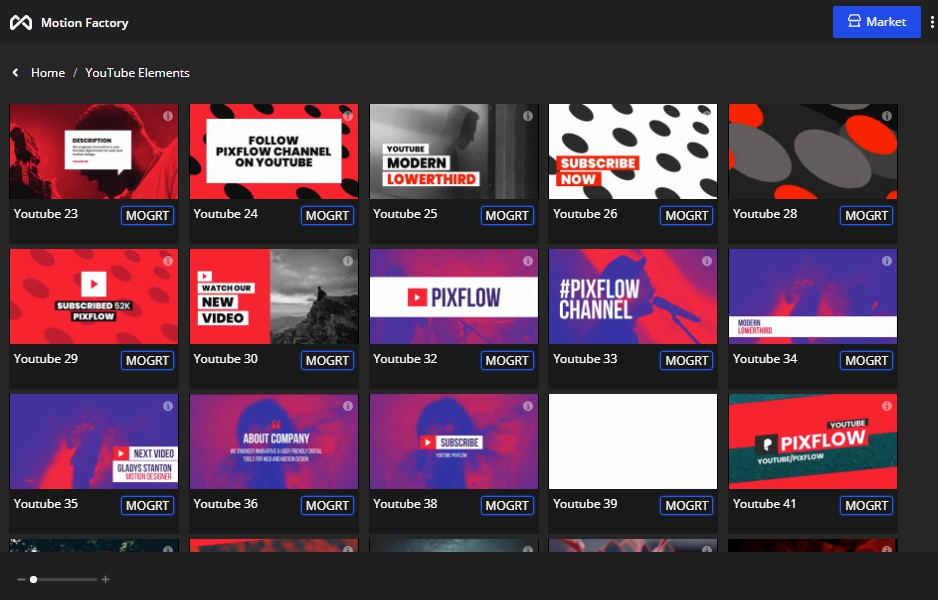Select the teal Youtube/Pixflow thumbnail, Youtube 41
This screenshot has height=600, width=938.
tap(813, 441)
